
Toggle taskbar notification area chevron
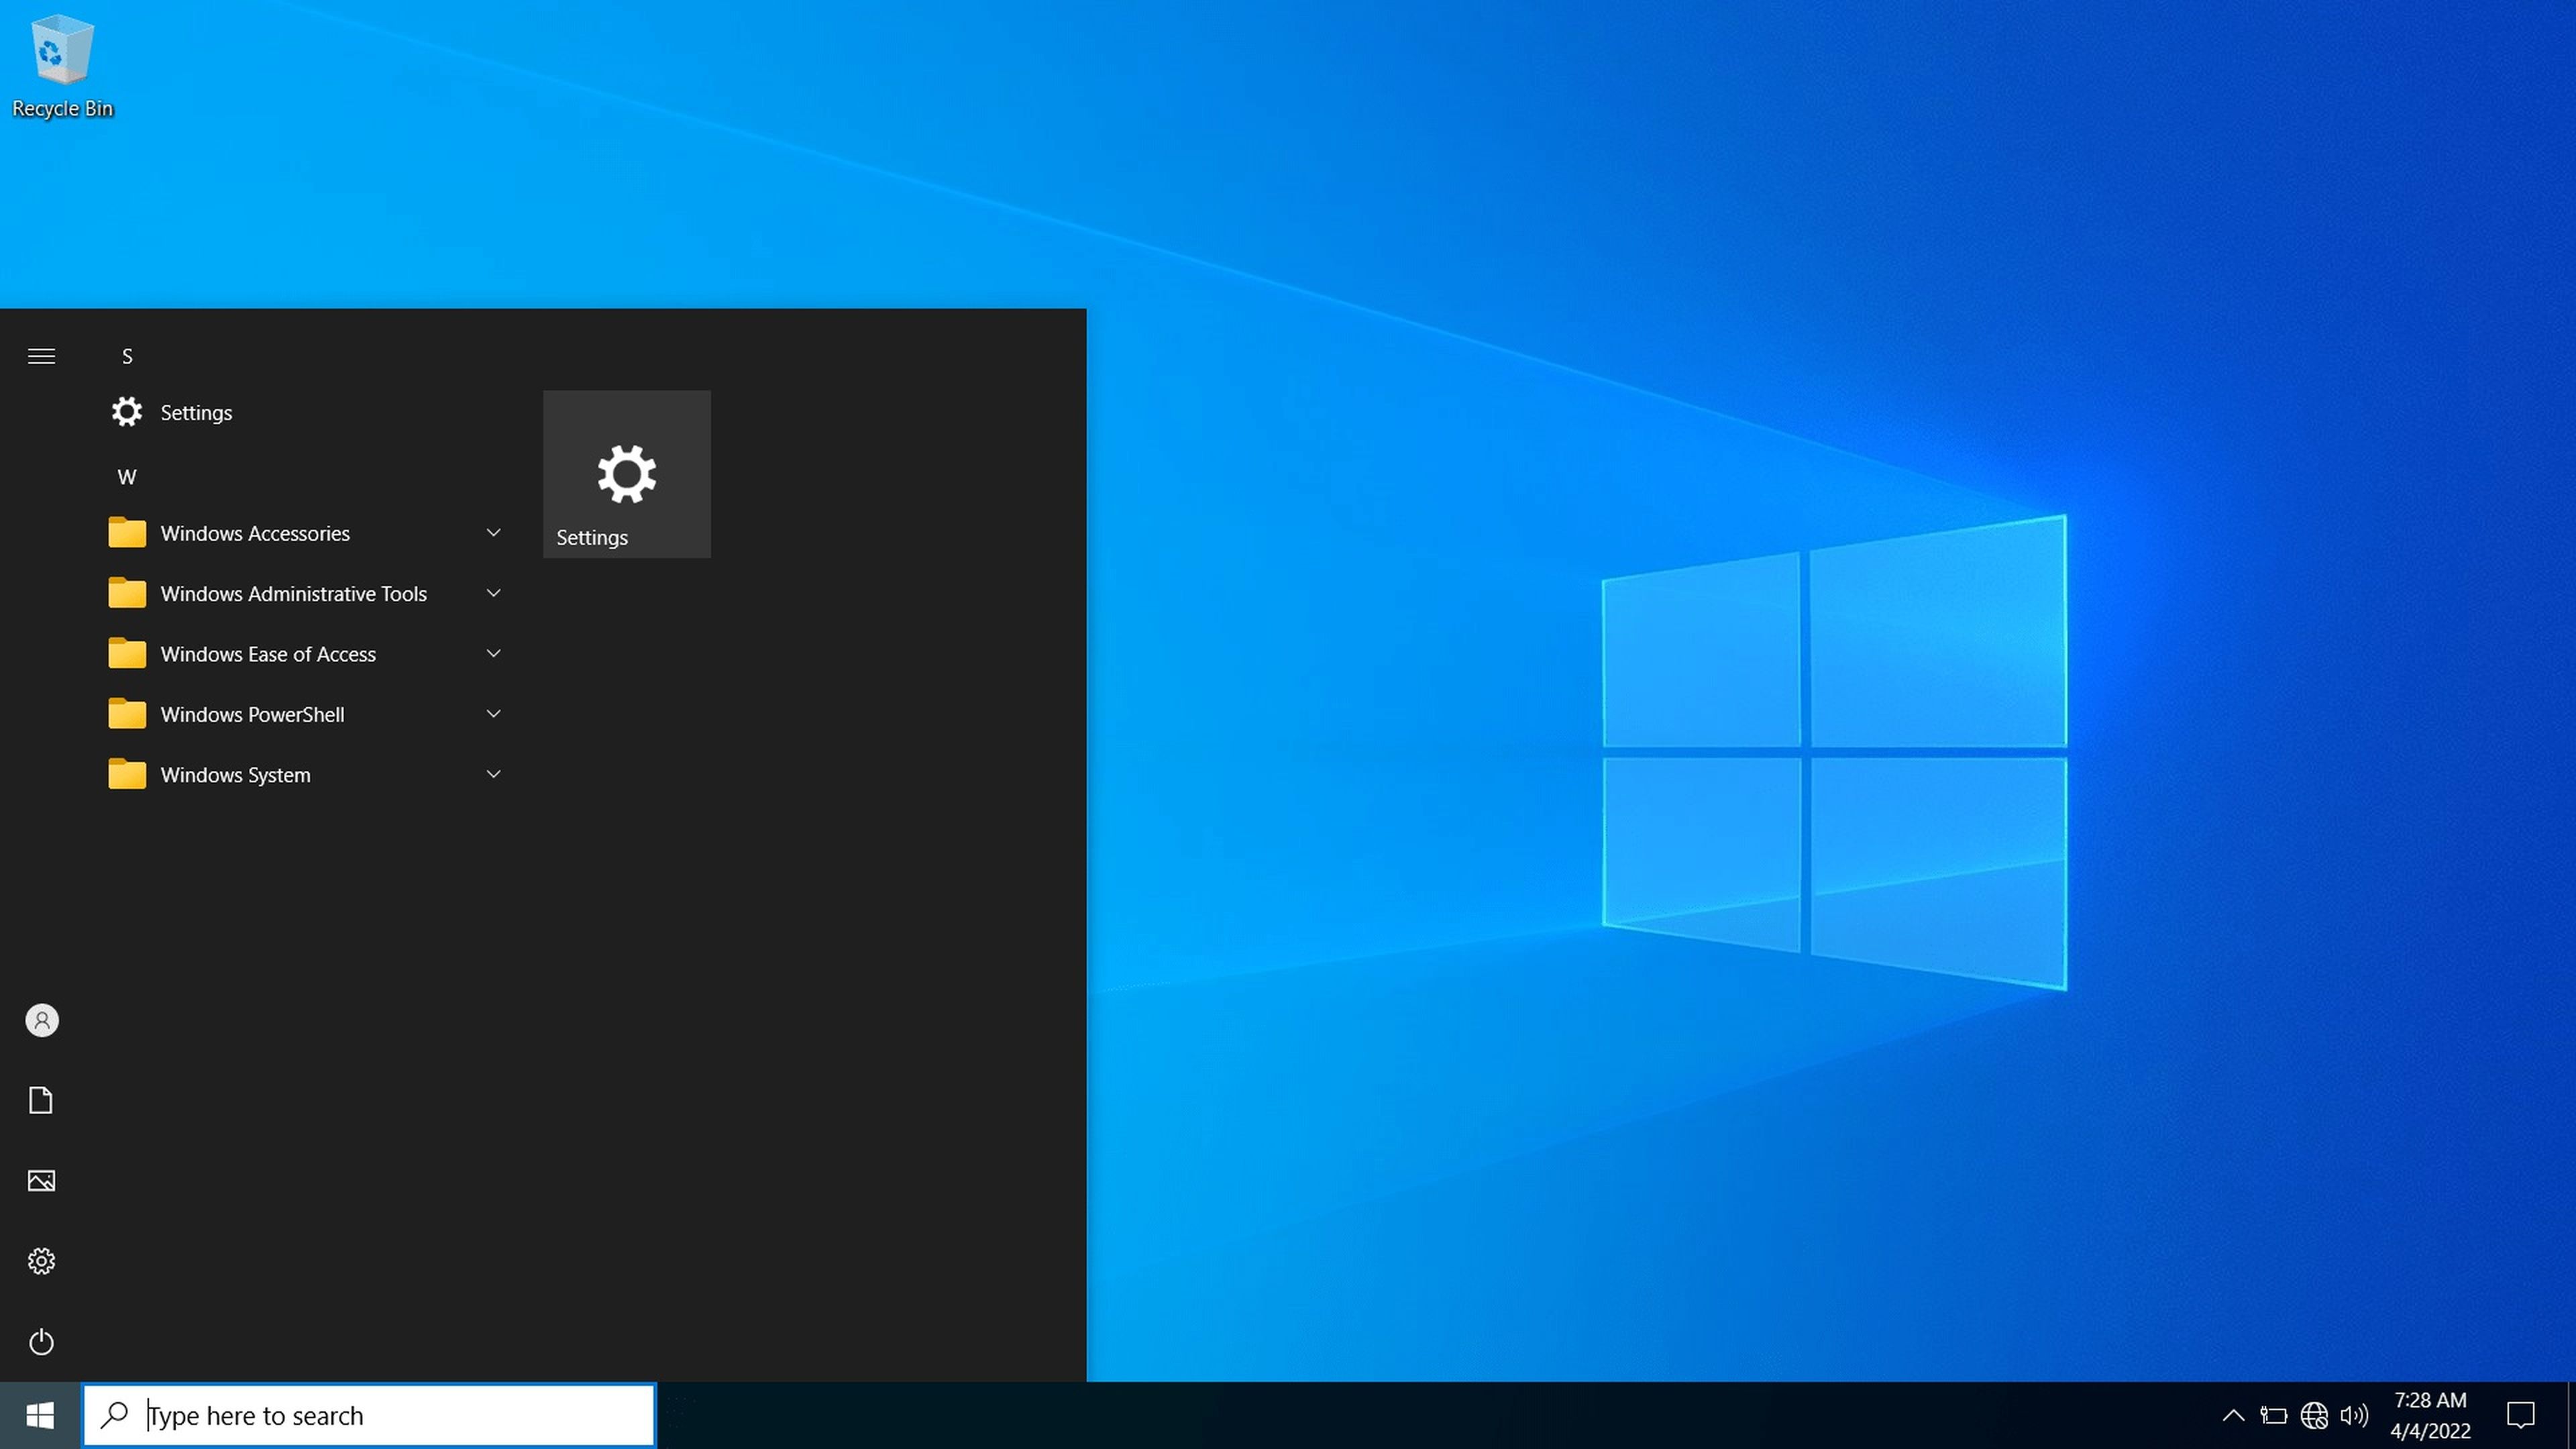2233,1413
